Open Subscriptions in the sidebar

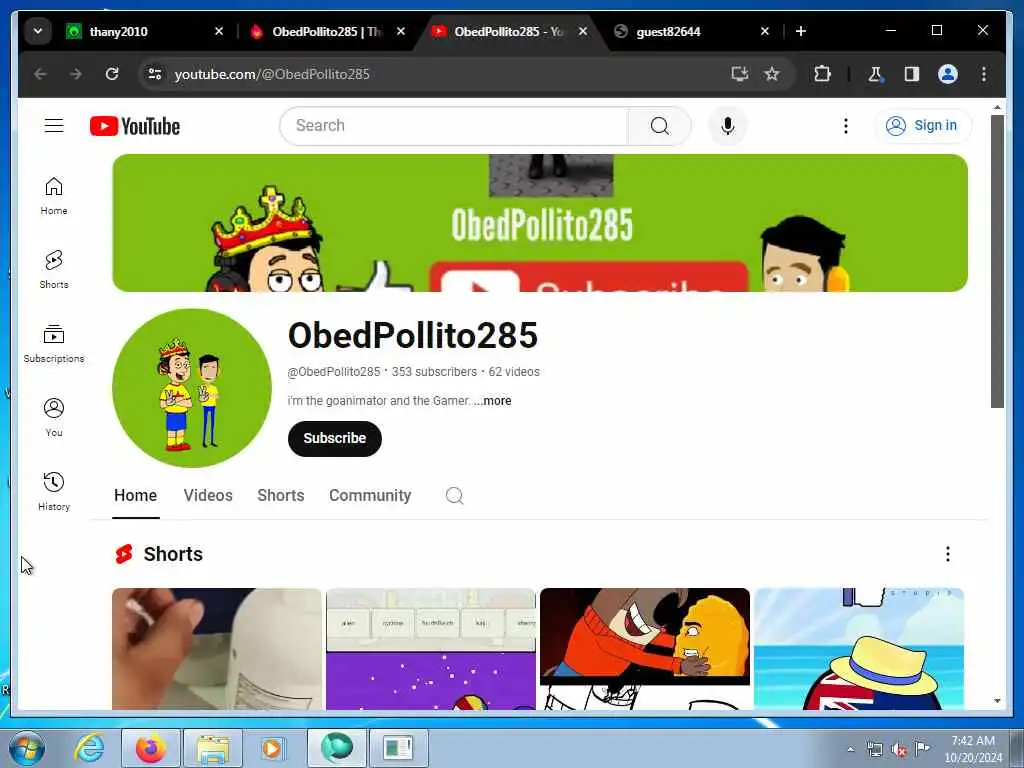[54, 344]
